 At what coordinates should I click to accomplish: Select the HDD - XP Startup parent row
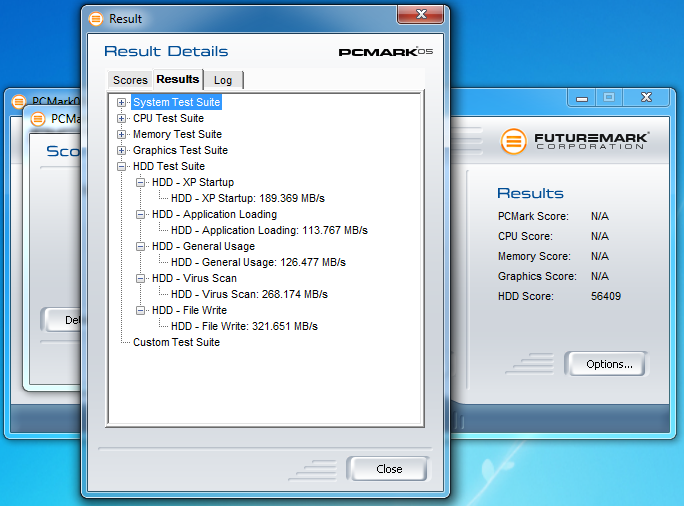(193, 182)
